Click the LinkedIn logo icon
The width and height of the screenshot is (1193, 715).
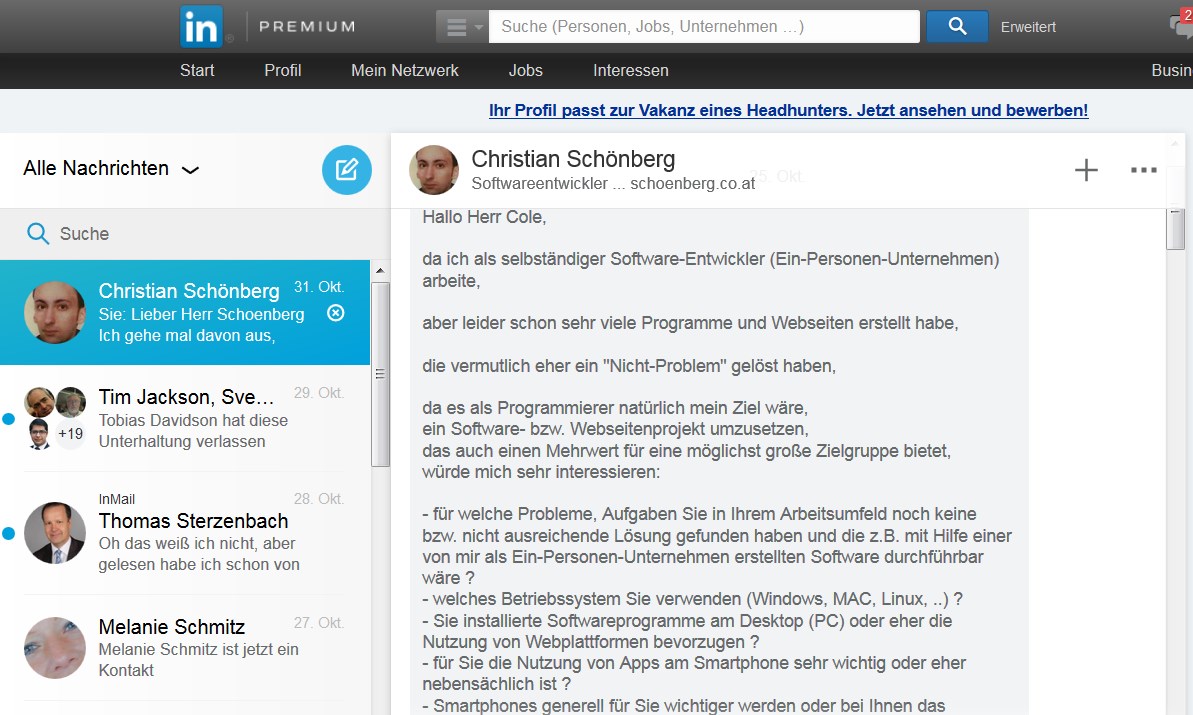(202, 27)
